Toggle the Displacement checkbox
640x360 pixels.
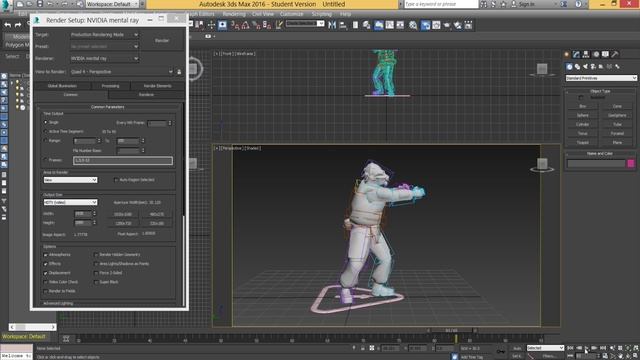pyautogui.click(x=45, y=273)
